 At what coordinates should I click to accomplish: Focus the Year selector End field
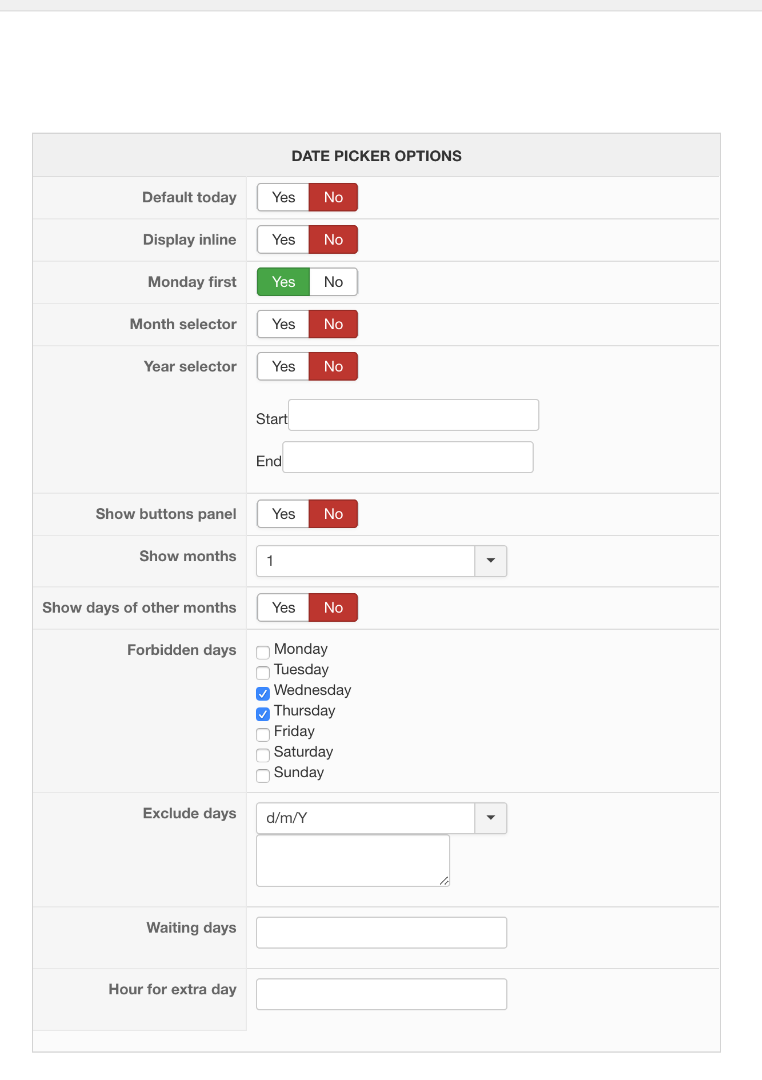(x=408, y=457)
